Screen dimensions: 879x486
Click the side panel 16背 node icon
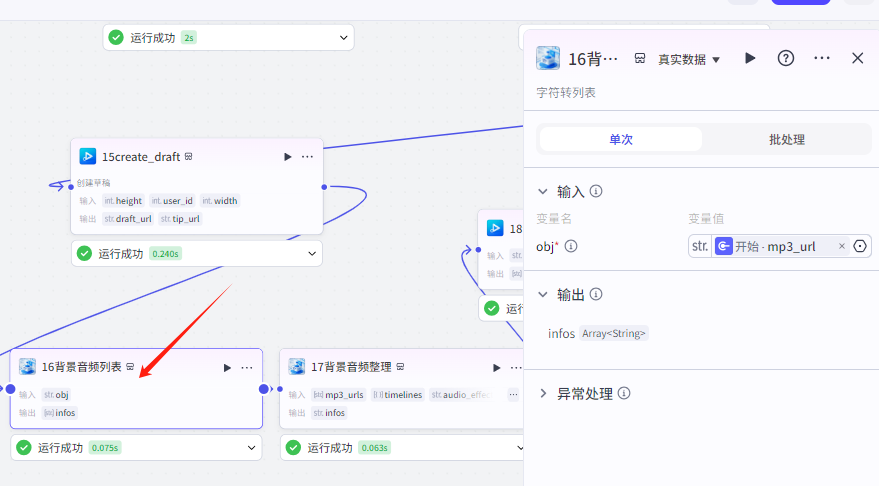pyautogui.click(x=548, y=58)
